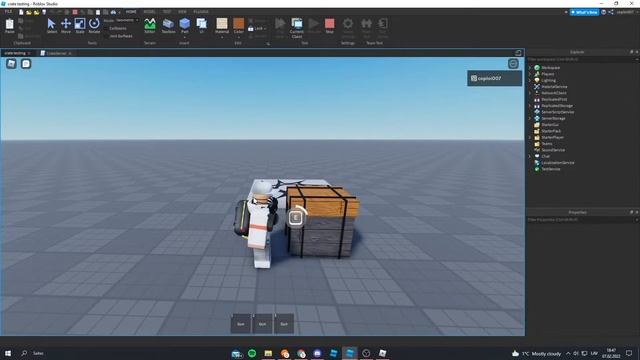Screen dimensions: 640x360
Task: Open the Lock dropdown arrow
Action: tap(265, 29)
